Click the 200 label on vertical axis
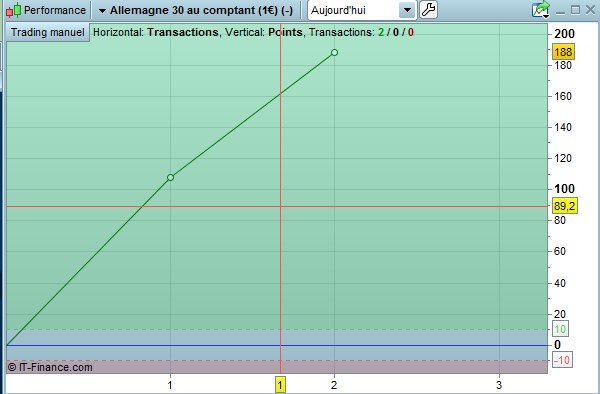Screen dimensions: 600x394 tap(564, 34)
